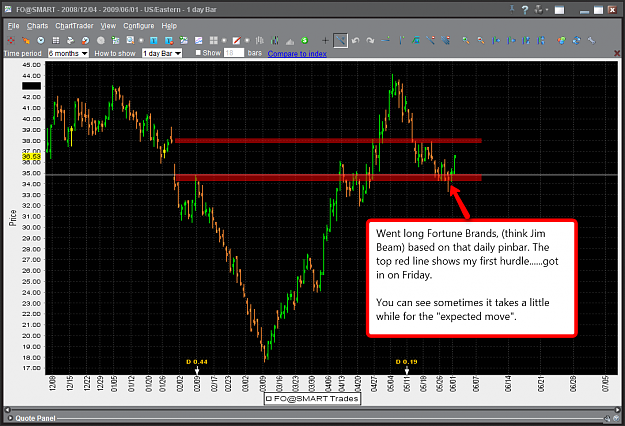Enable the Show bars checkbox

[198, 53]
